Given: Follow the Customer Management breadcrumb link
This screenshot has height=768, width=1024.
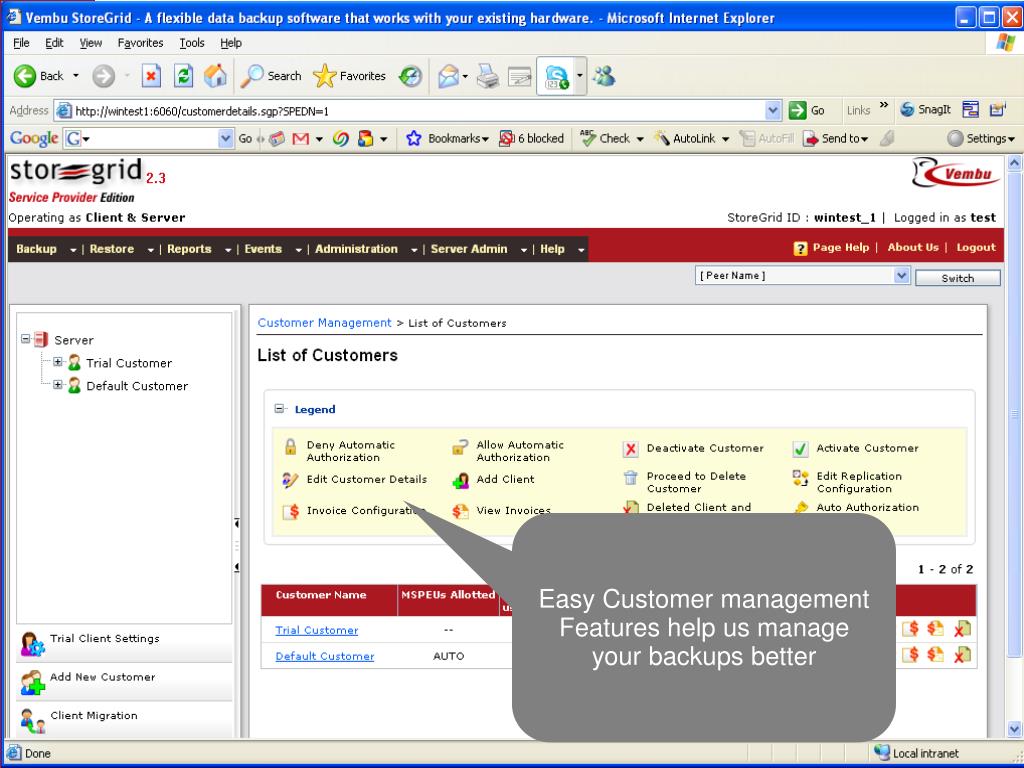Looking at the screenshot, I should coord(325,323).
